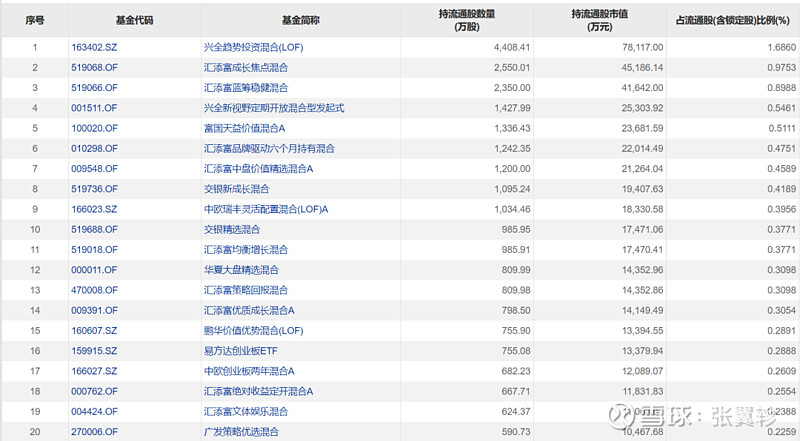
Task: Sort by 序号 column header
Action: [x=35, y=20]
